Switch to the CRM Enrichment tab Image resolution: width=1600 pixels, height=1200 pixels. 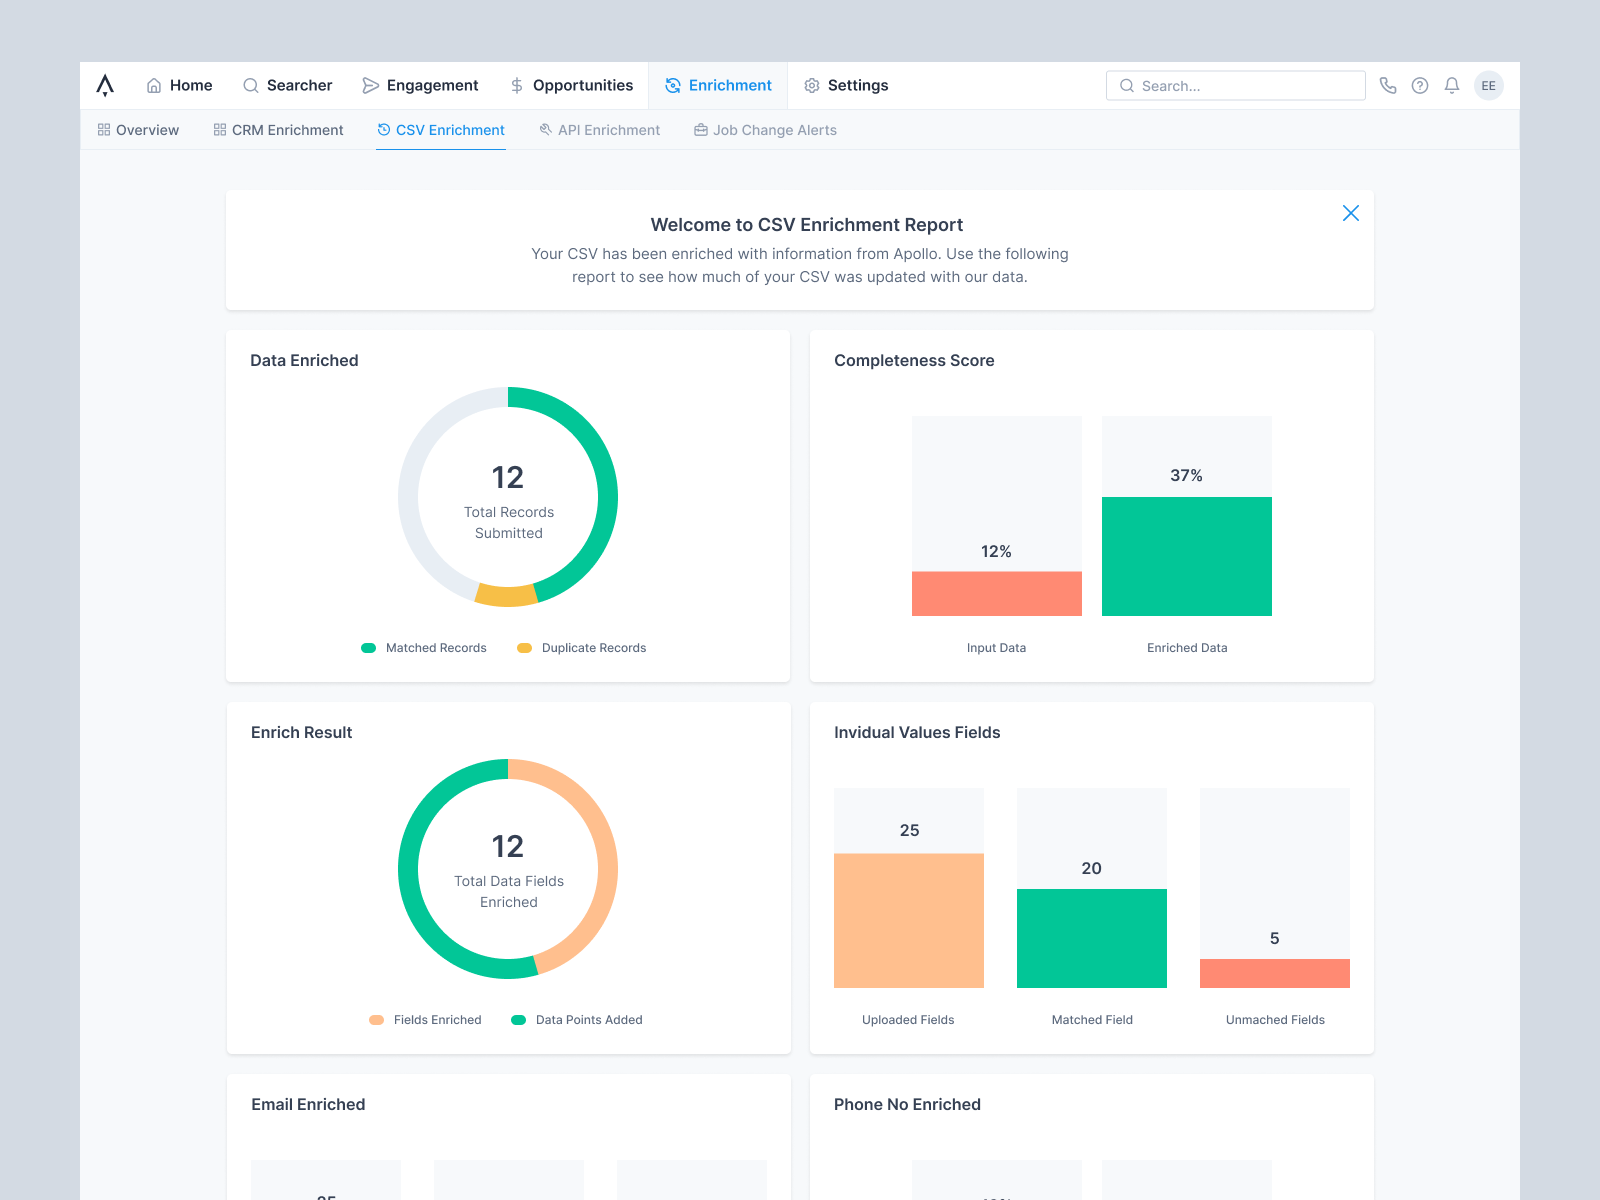tap(278, 130)
